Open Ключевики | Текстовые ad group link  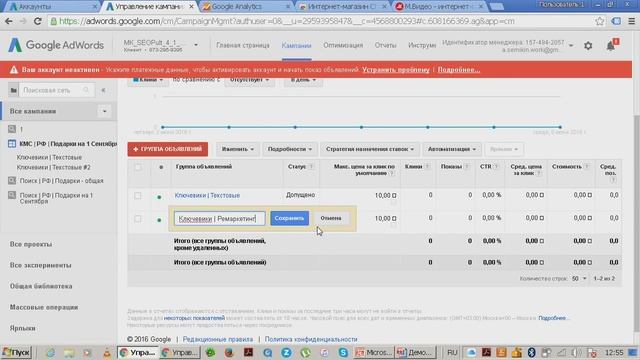[207, 196]
